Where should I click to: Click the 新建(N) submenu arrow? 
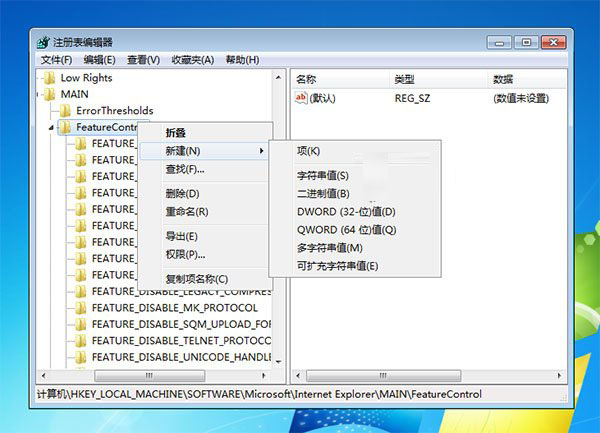click(261, 151)
